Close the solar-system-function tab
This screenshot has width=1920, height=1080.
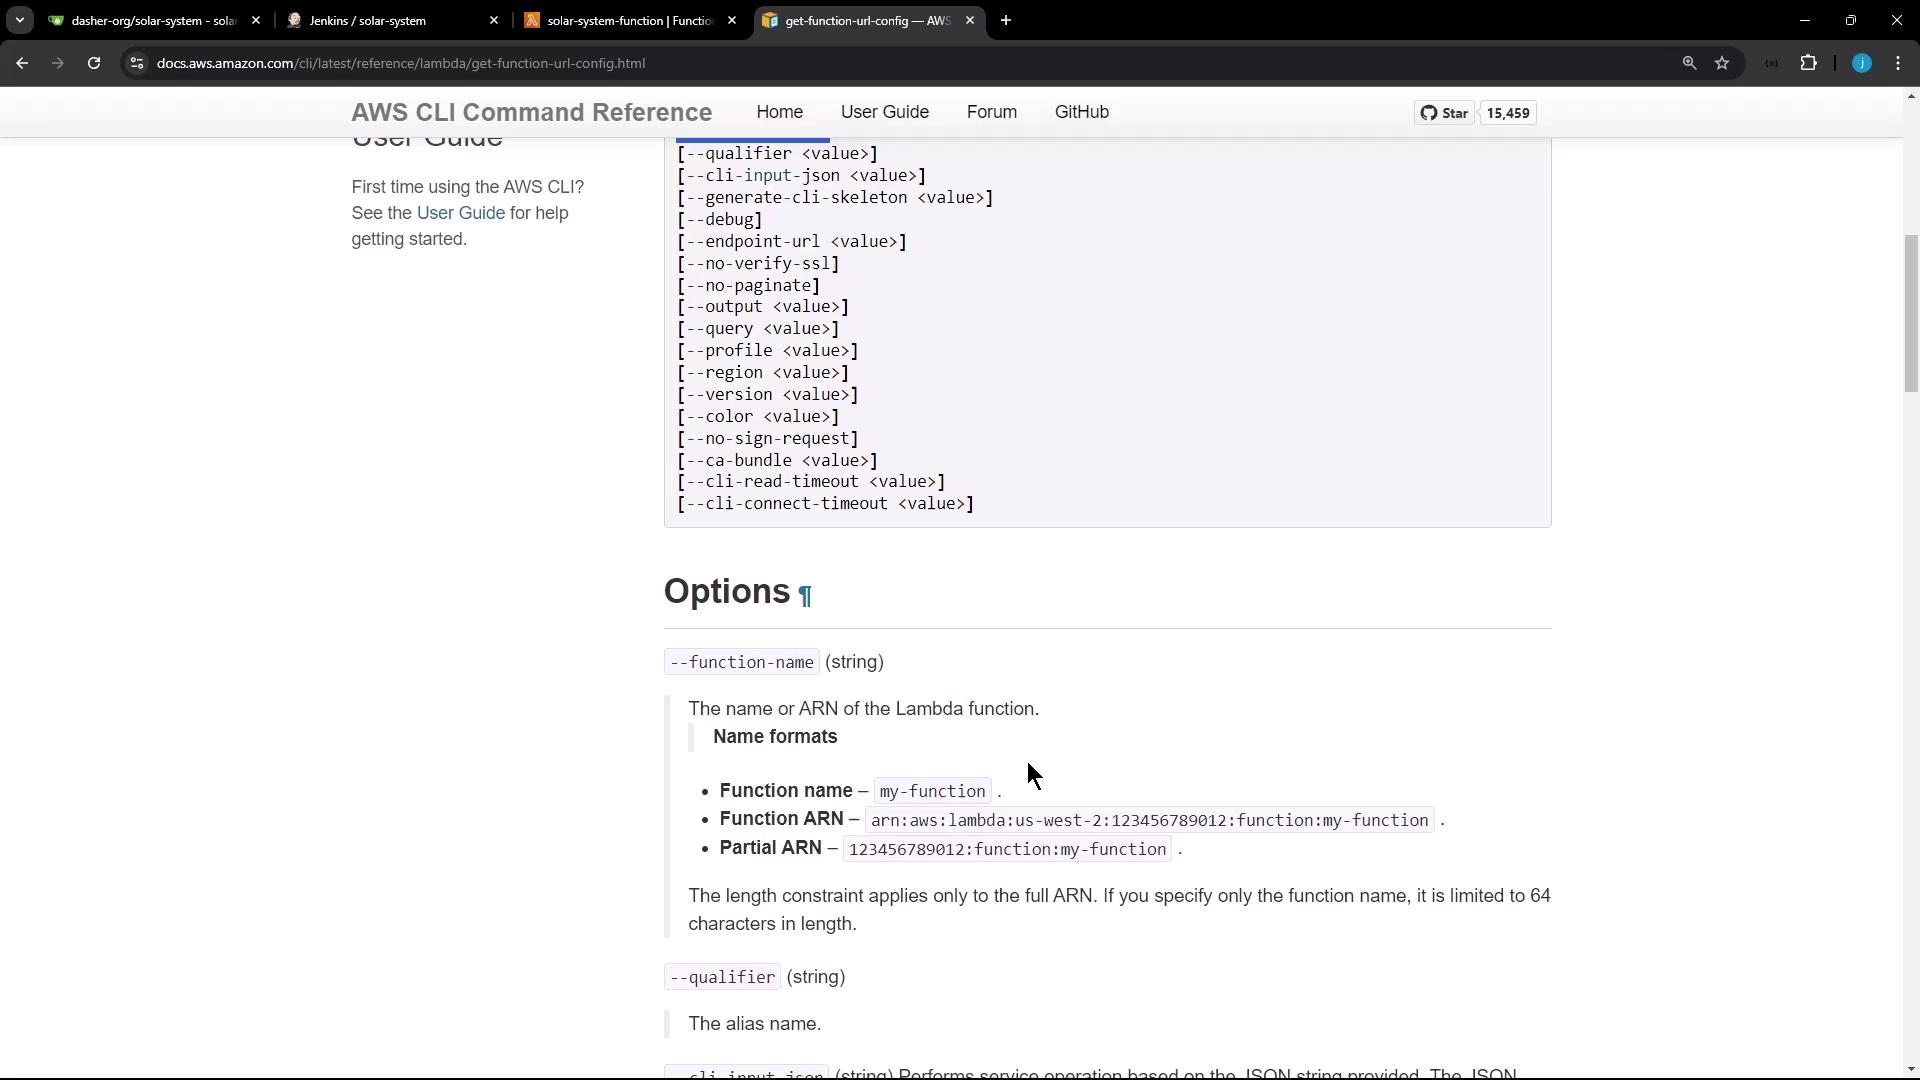(x=732, y=20)
